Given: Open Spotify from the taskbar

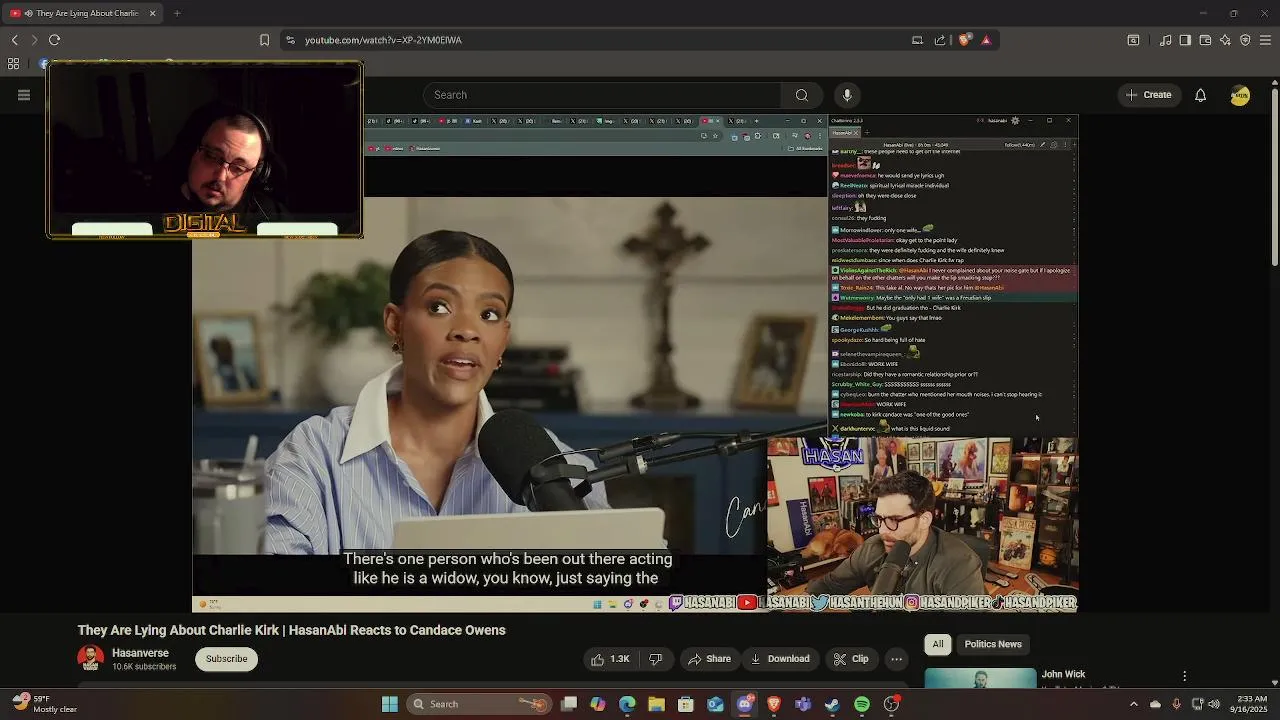Looking at the screenshot, I should click(x=862, y=704).
